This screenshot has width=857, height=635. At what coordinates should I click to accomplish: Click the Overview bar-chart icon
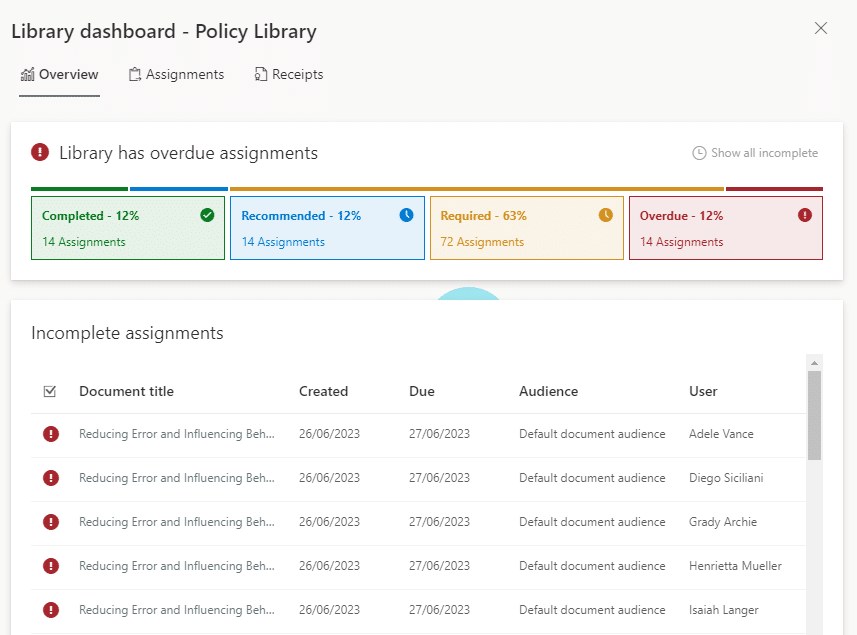click(27, 73)
